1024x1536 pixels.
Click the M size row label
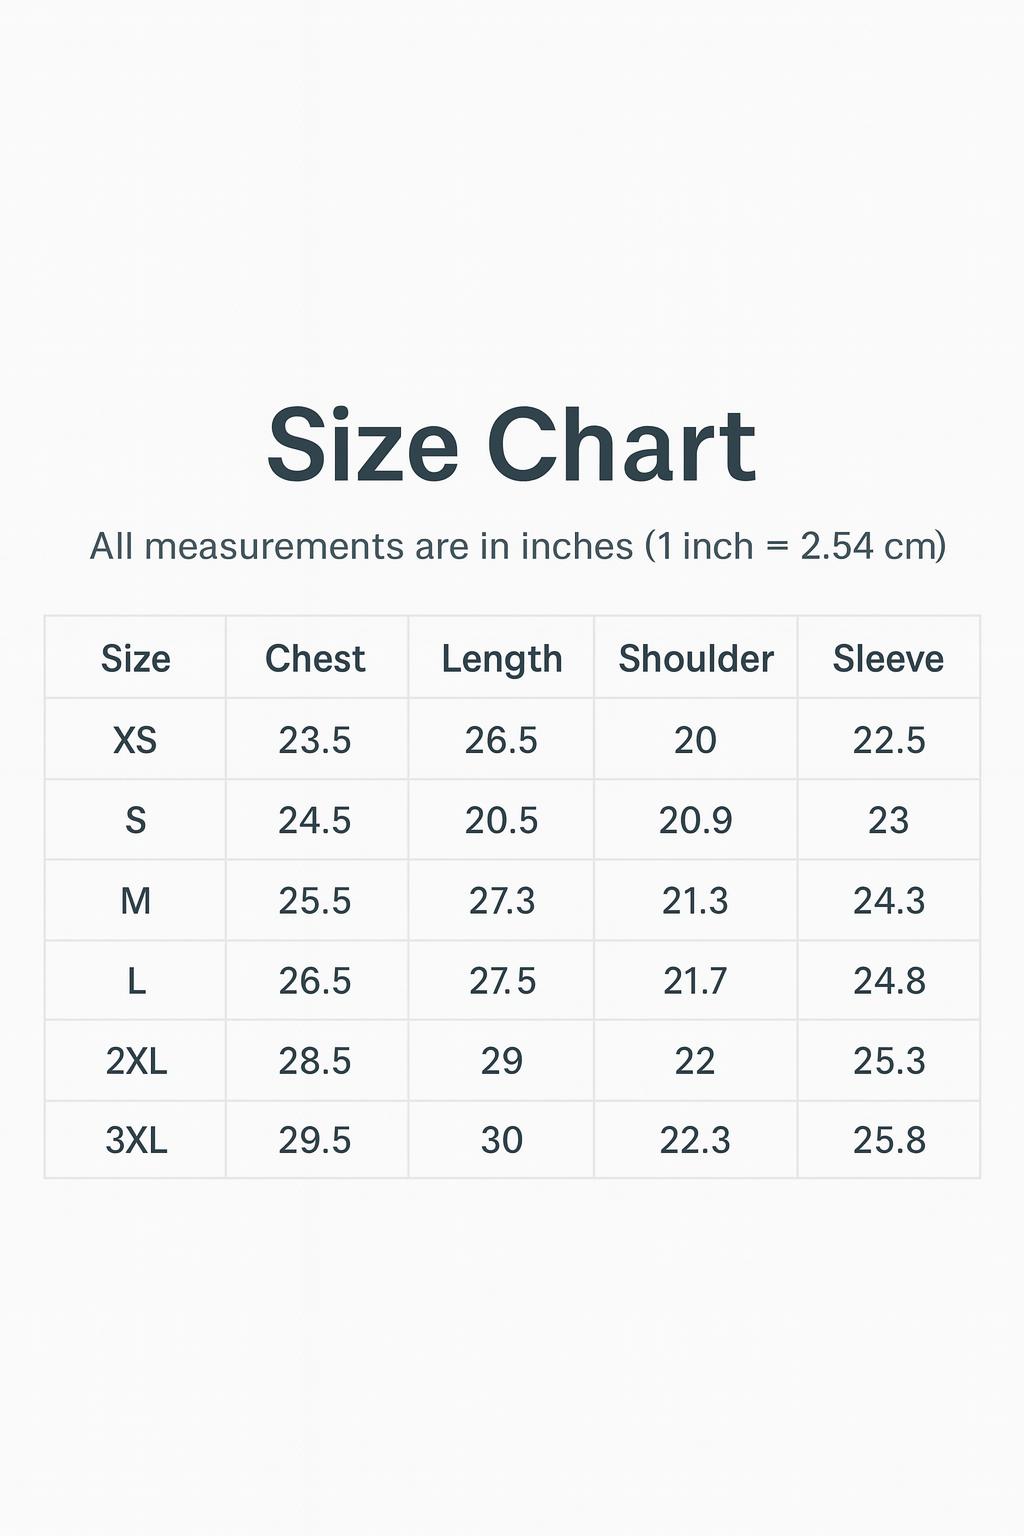click(x=136, y=901)
